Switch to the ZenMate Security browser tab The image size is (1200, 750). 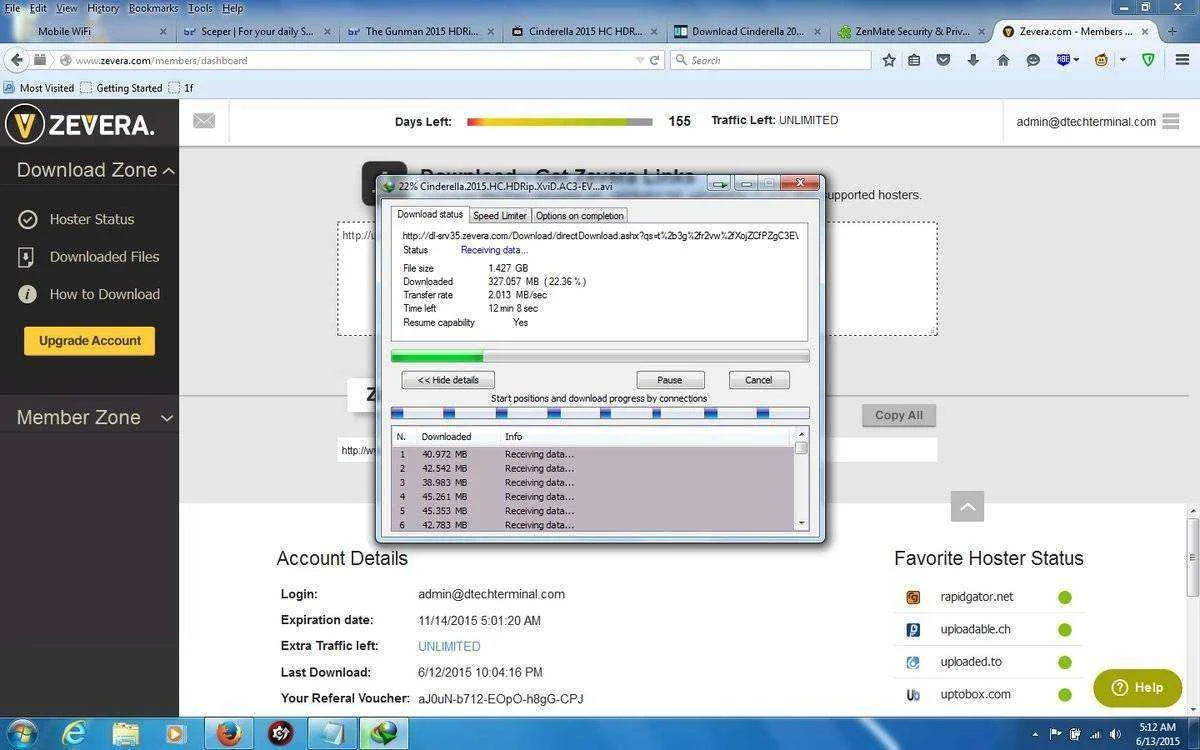[910, 31]
